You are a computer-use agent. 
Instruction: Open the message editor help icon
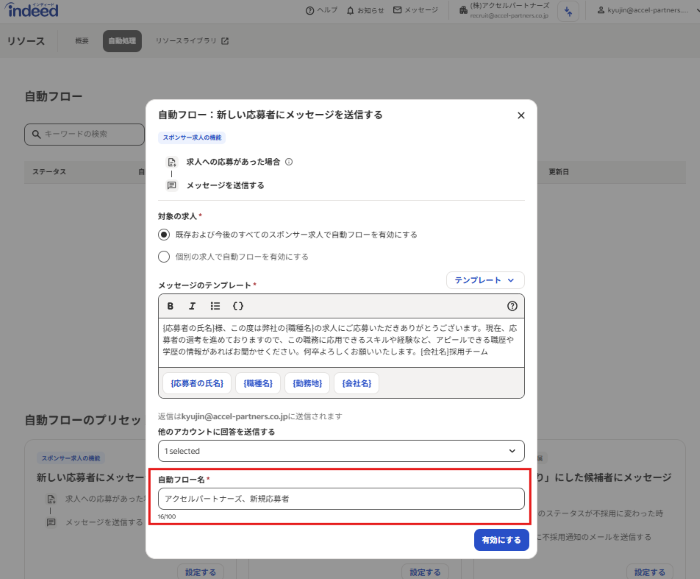(512, 306)
